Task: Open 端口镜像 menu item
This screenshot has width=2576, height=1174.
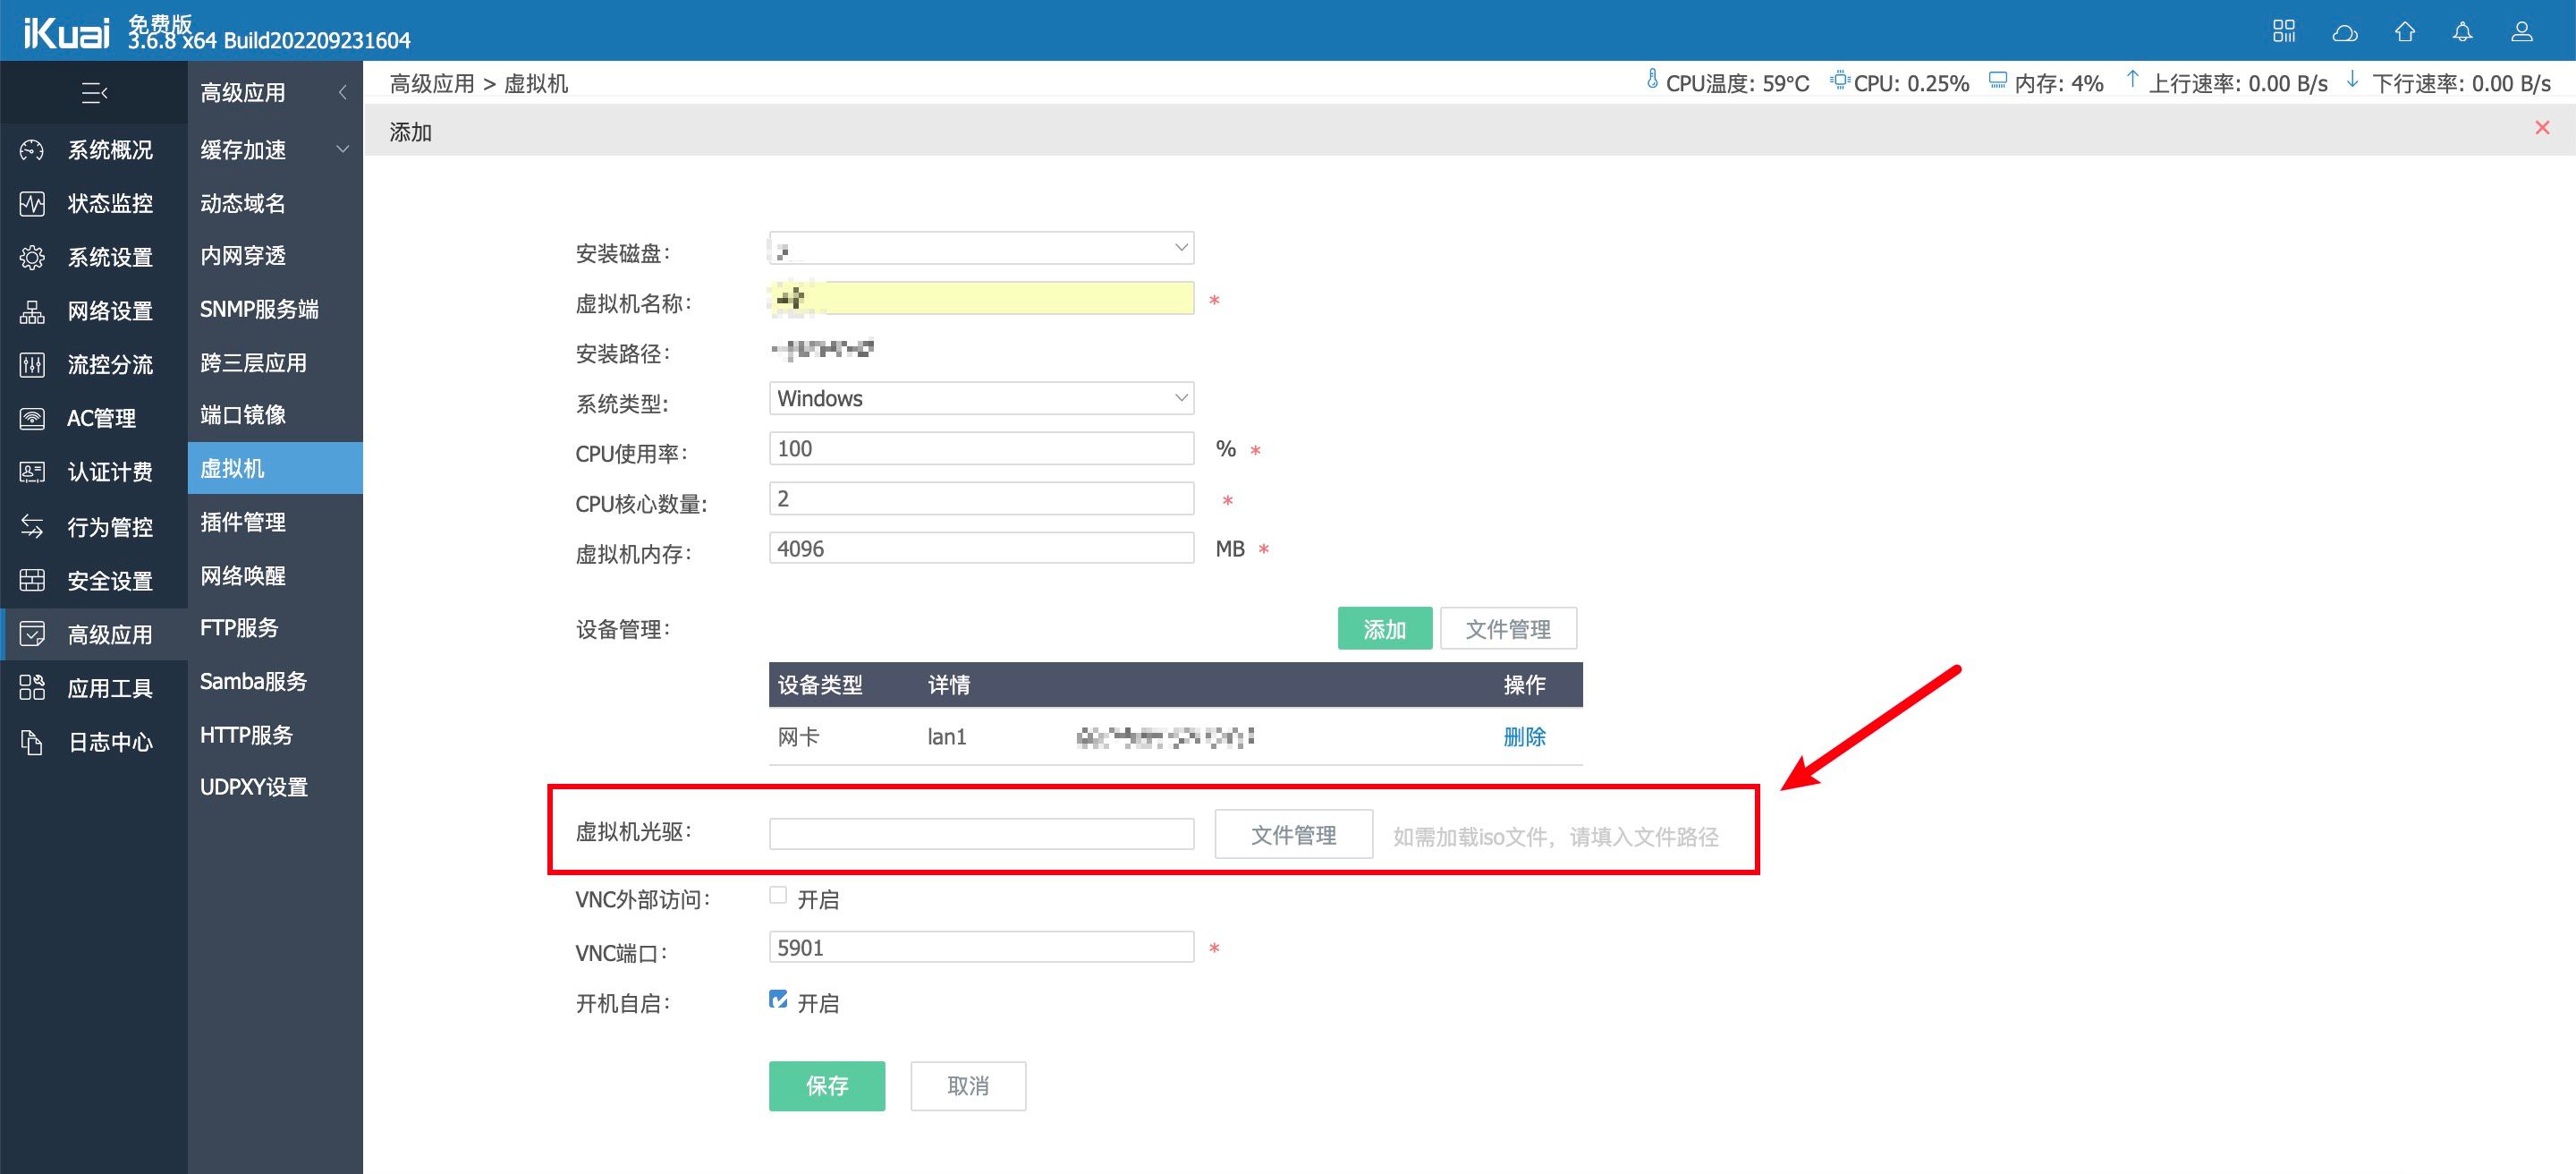Action: coord(243,415)
